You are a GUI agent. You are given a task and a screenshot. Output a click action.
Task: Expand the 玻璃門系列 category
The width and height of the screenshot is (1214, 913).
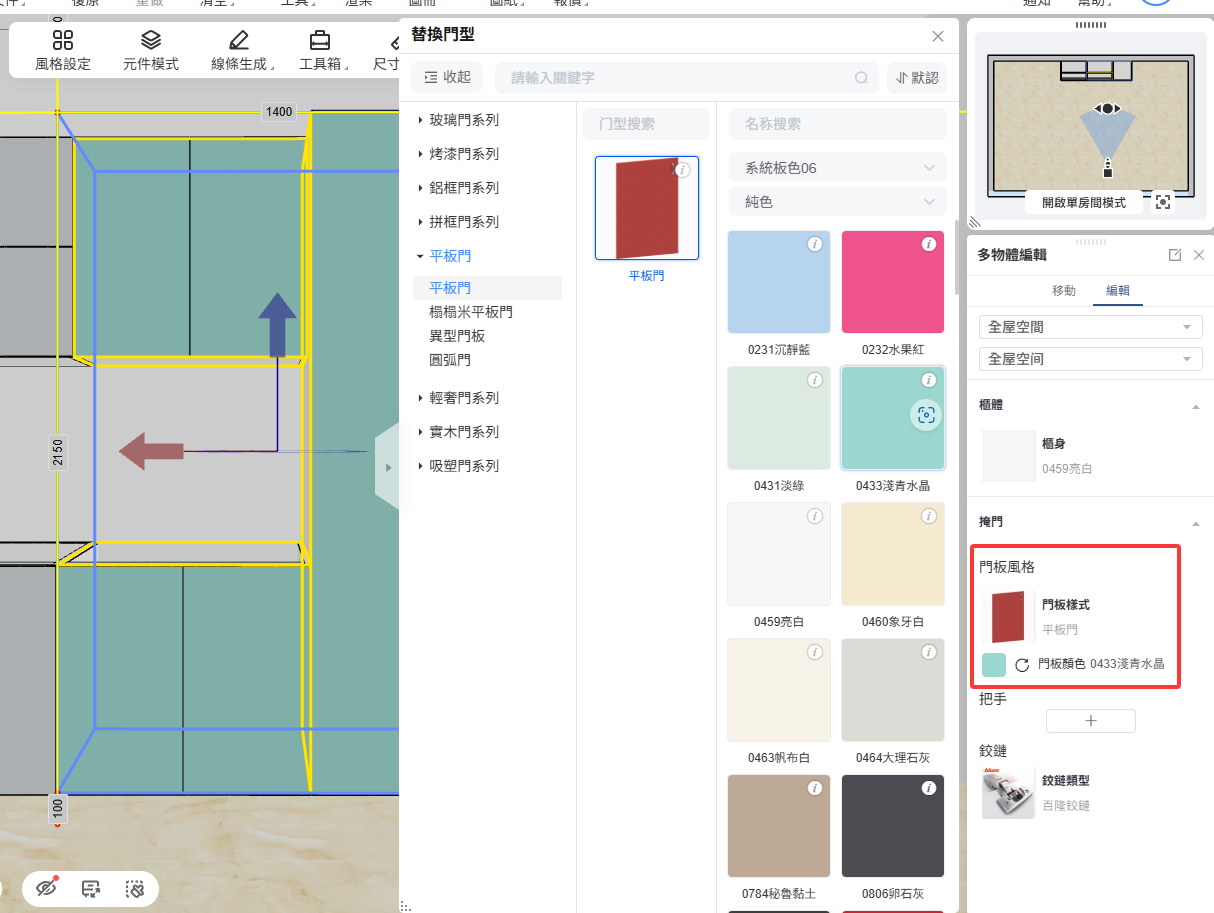[464, 120]
